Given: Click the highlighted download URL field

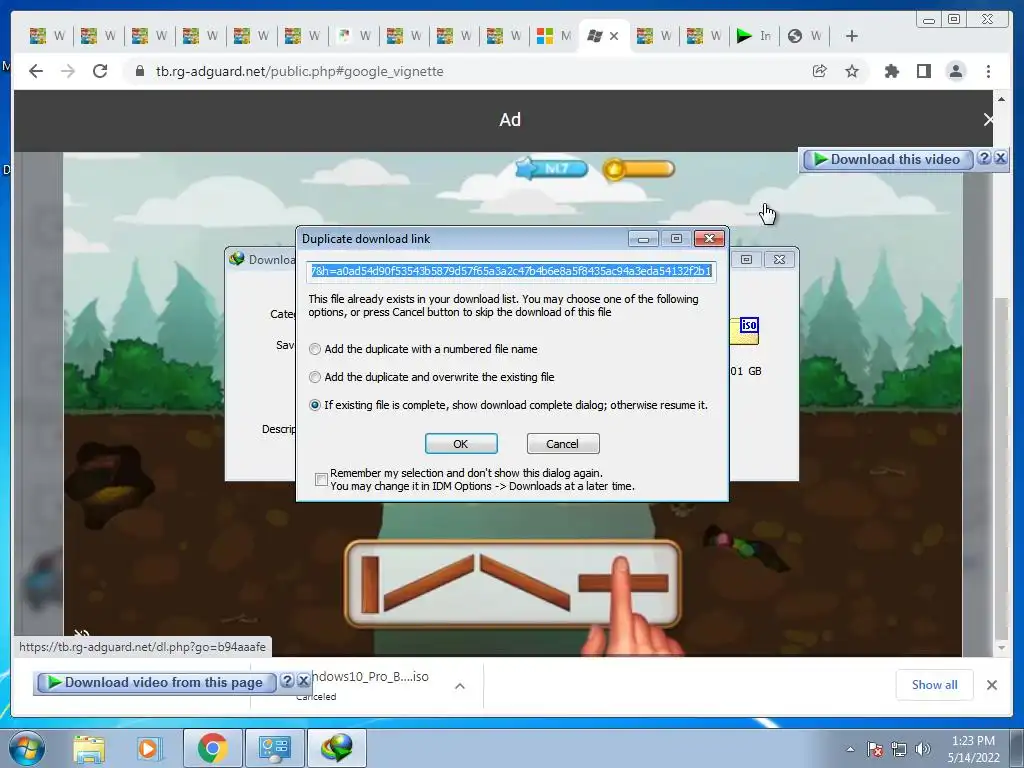Looking at the screenshot, I should click(x=511, y=271).
